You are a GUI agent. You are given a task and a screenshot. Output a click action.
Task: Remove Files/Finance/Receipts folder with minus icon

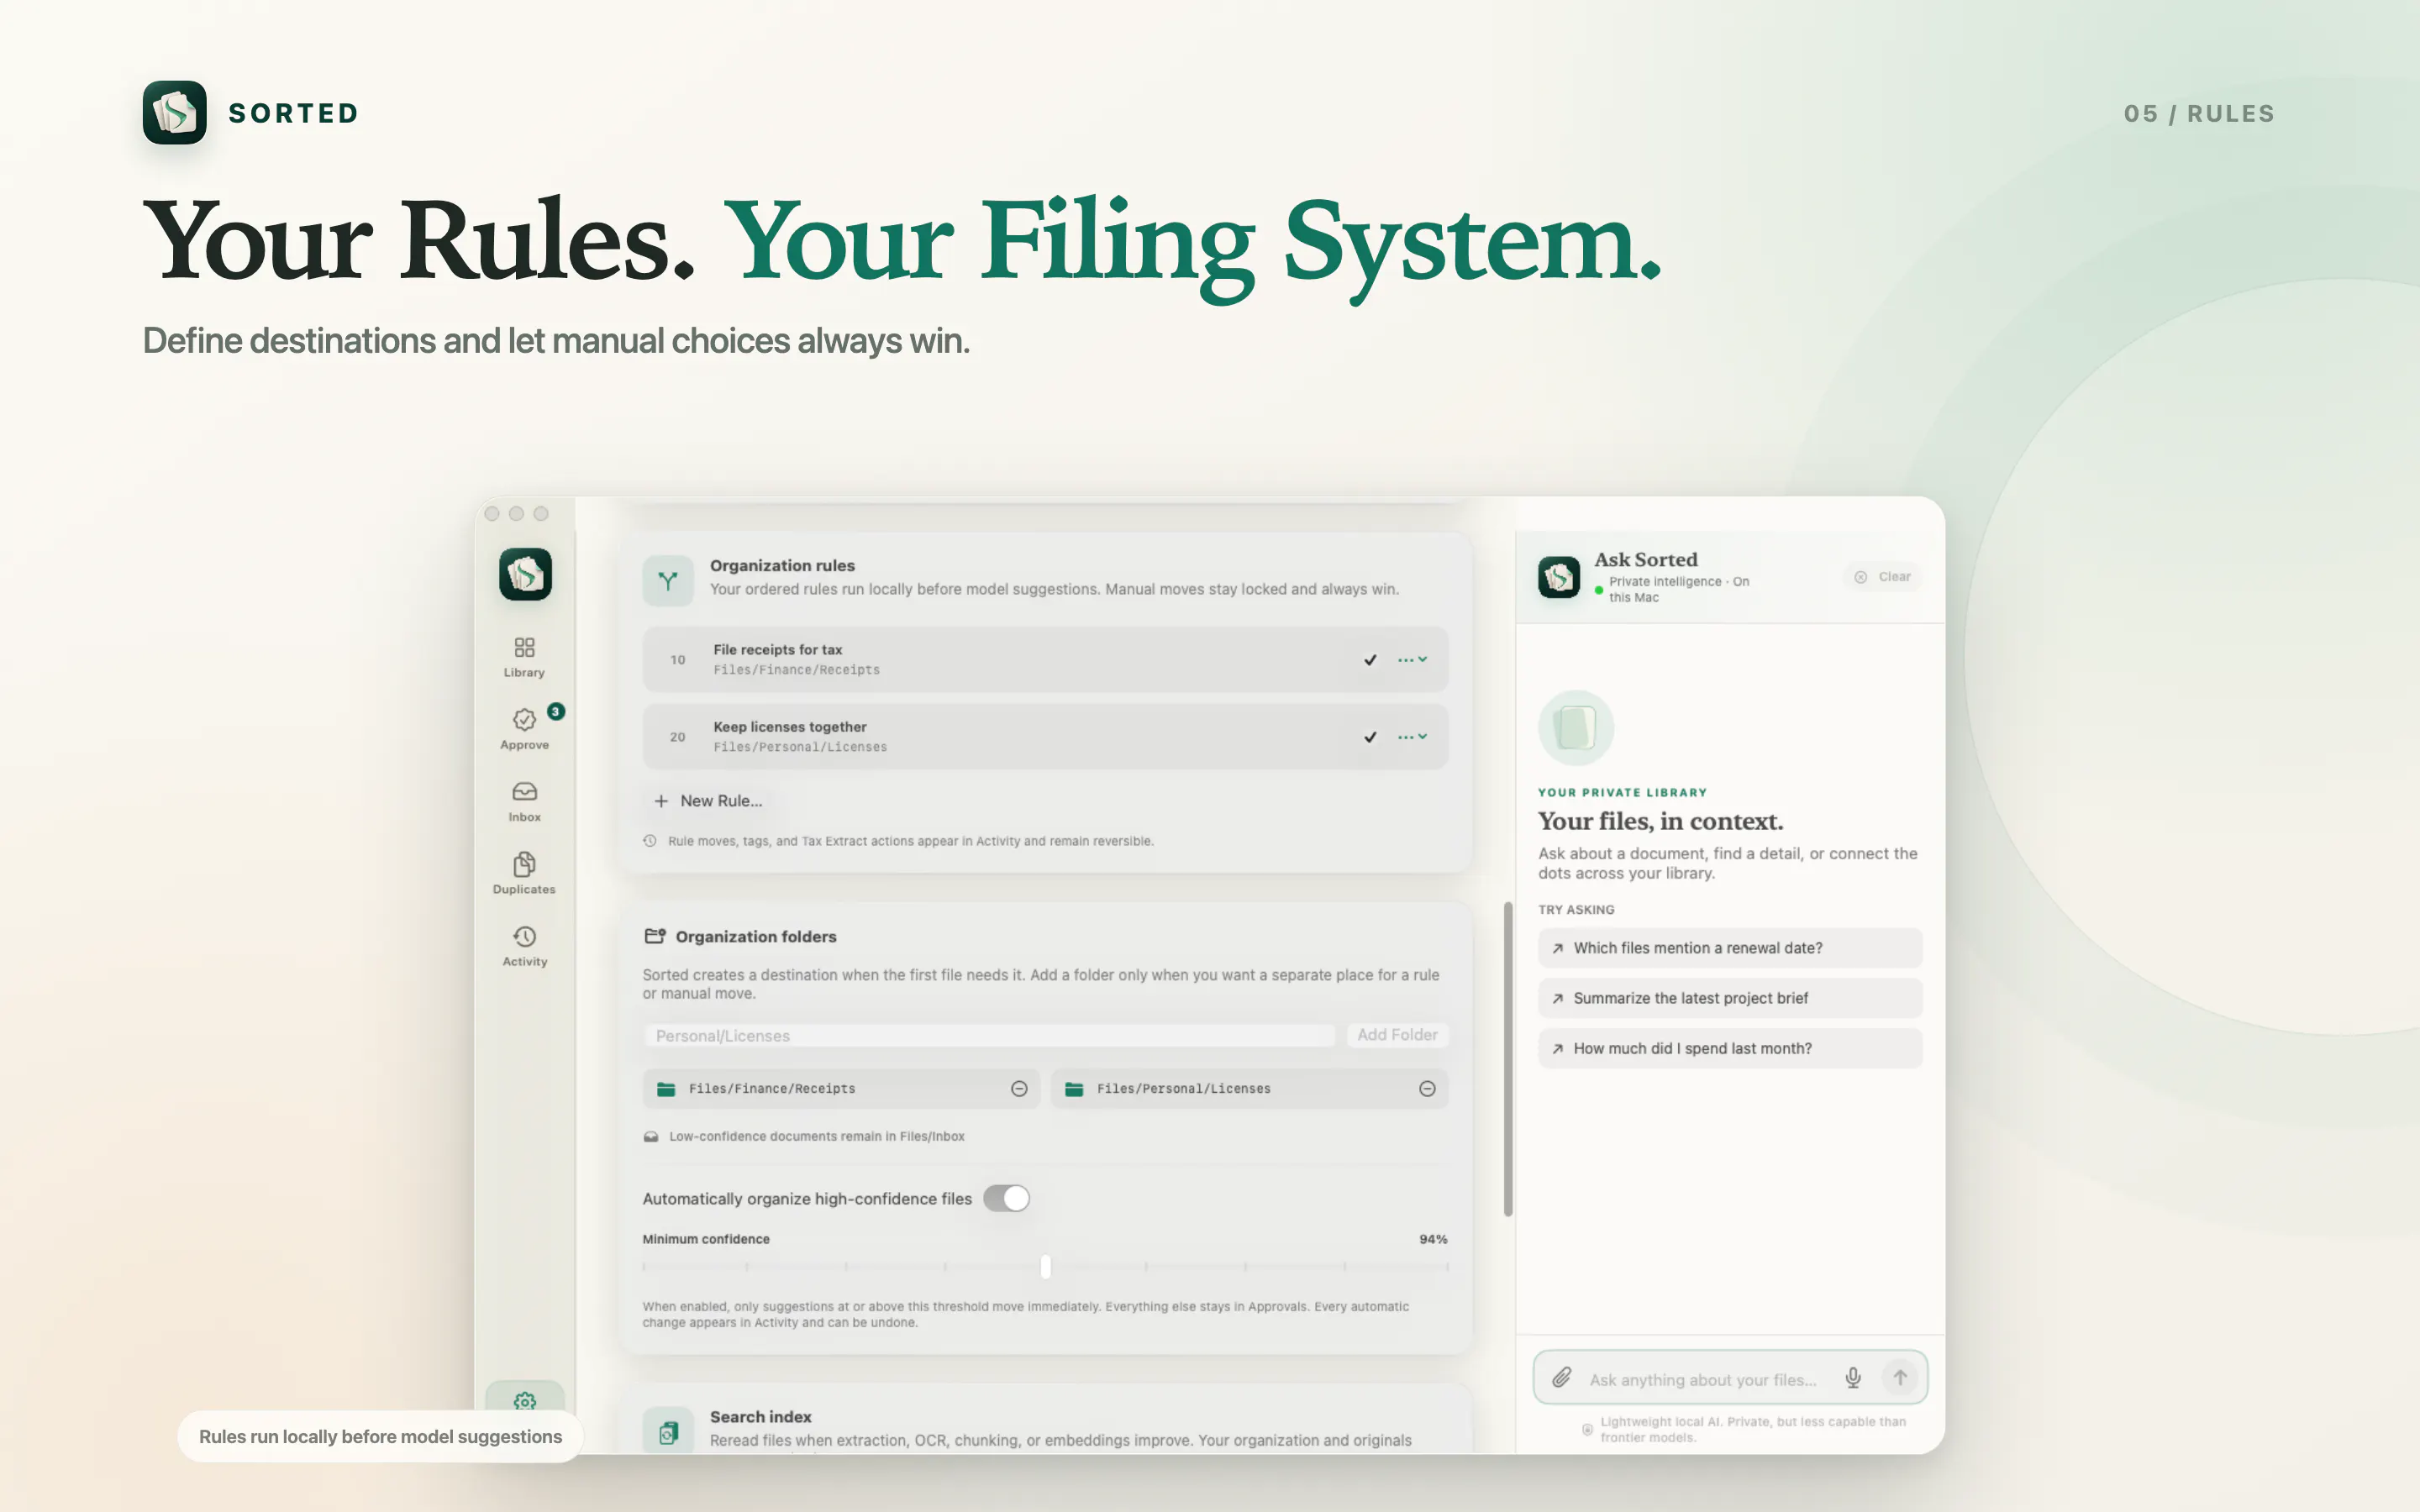pos(1019,1088)
